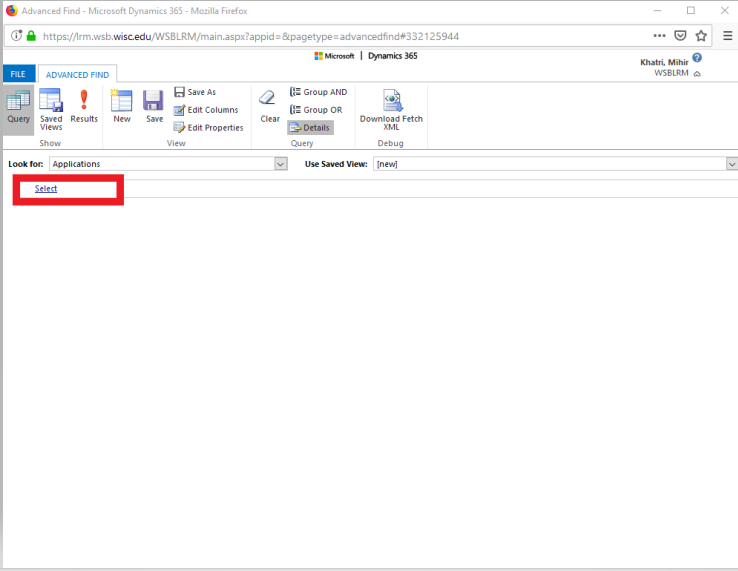Click the Select link to add criteria
The width and height of the screenshot is (738, 571).
[x=46, y=189]
